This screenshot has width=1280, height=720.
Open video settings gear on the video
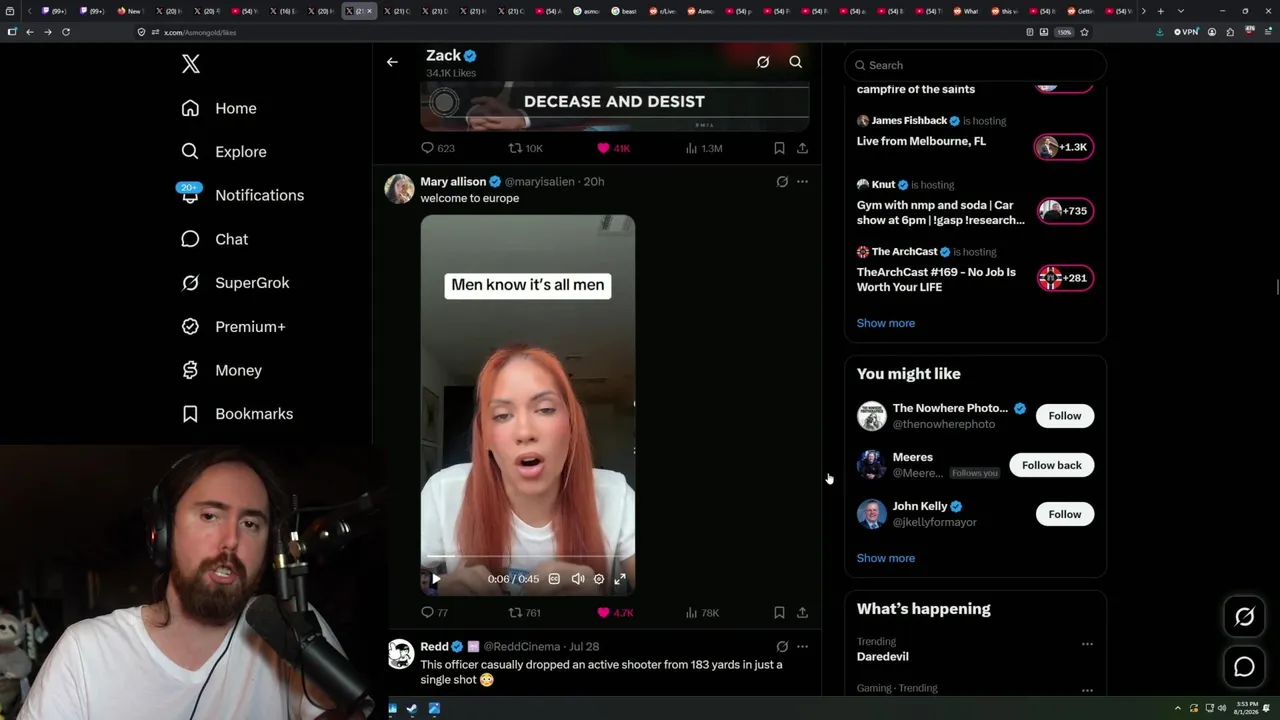[599, 579]
